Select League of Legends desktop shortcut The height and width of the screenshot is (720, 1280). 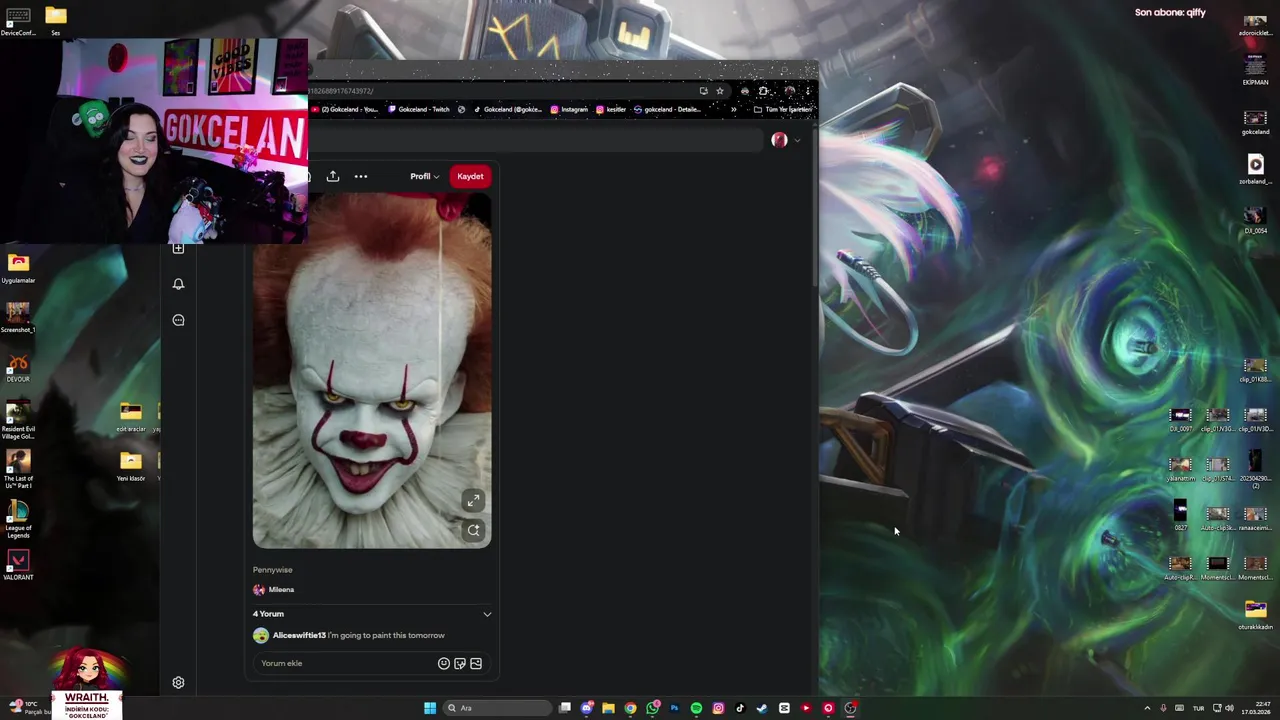pos(18,520)
